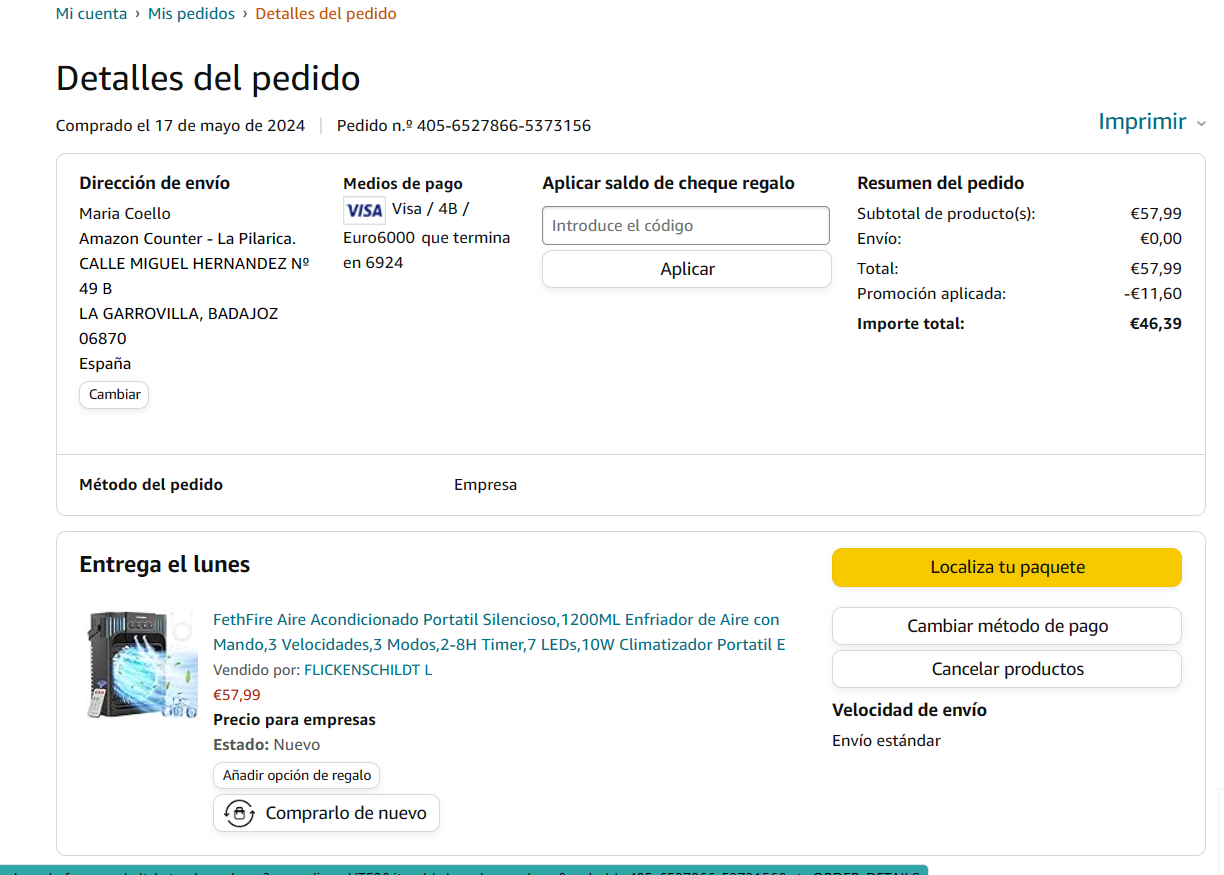This screenshot has height=875, width=1224.
Task: Click Comprarlo de nuevo button
Action: 326,813
